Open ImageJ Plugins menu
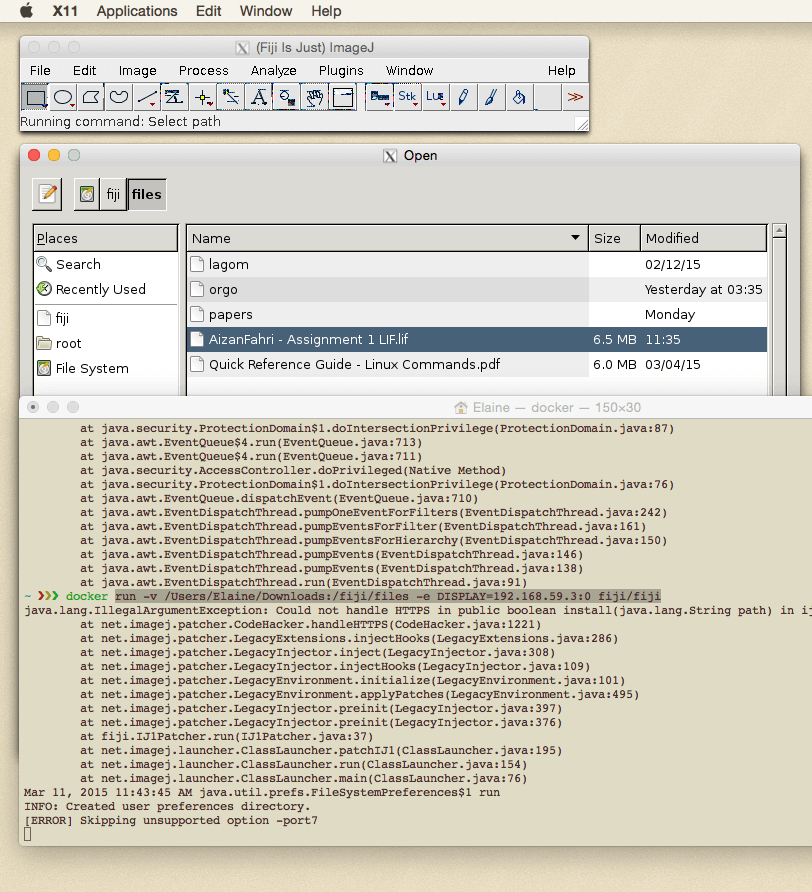Viewport: 812px width, 892px height. click(x=341, y=71)
